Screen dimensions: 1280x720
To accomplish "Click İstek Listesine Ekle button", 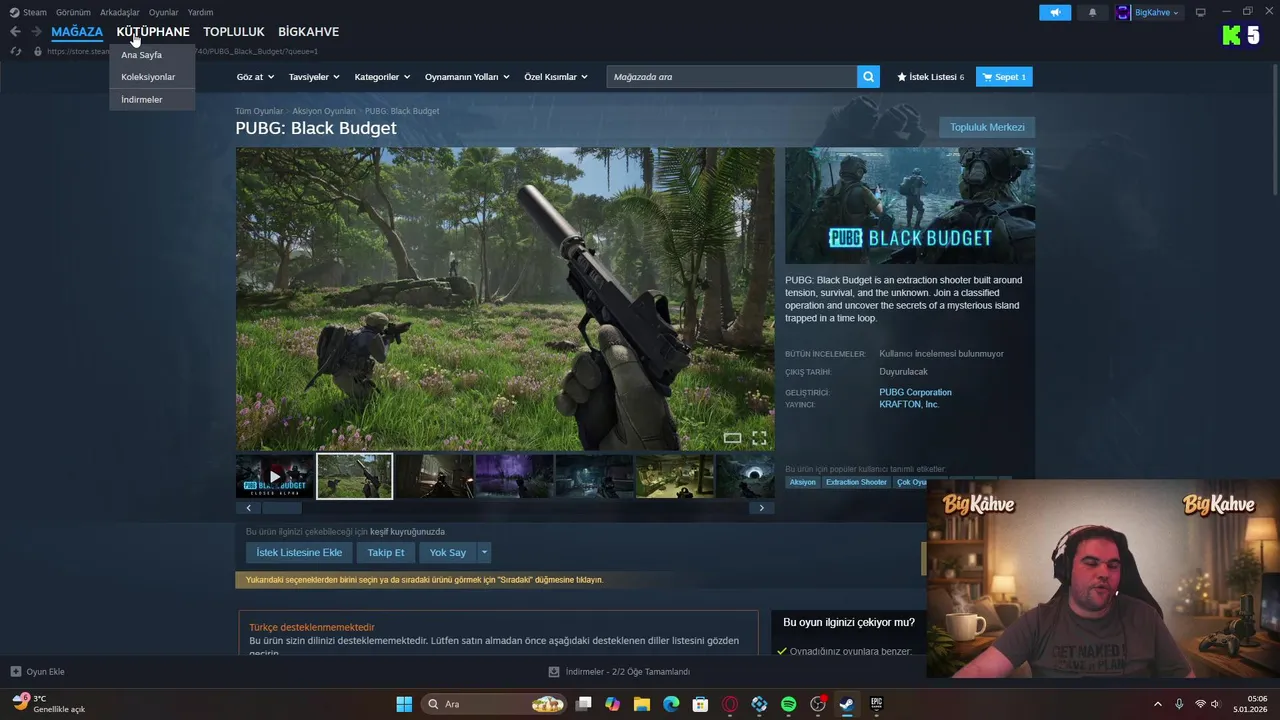I will click(x=299, y=552).
